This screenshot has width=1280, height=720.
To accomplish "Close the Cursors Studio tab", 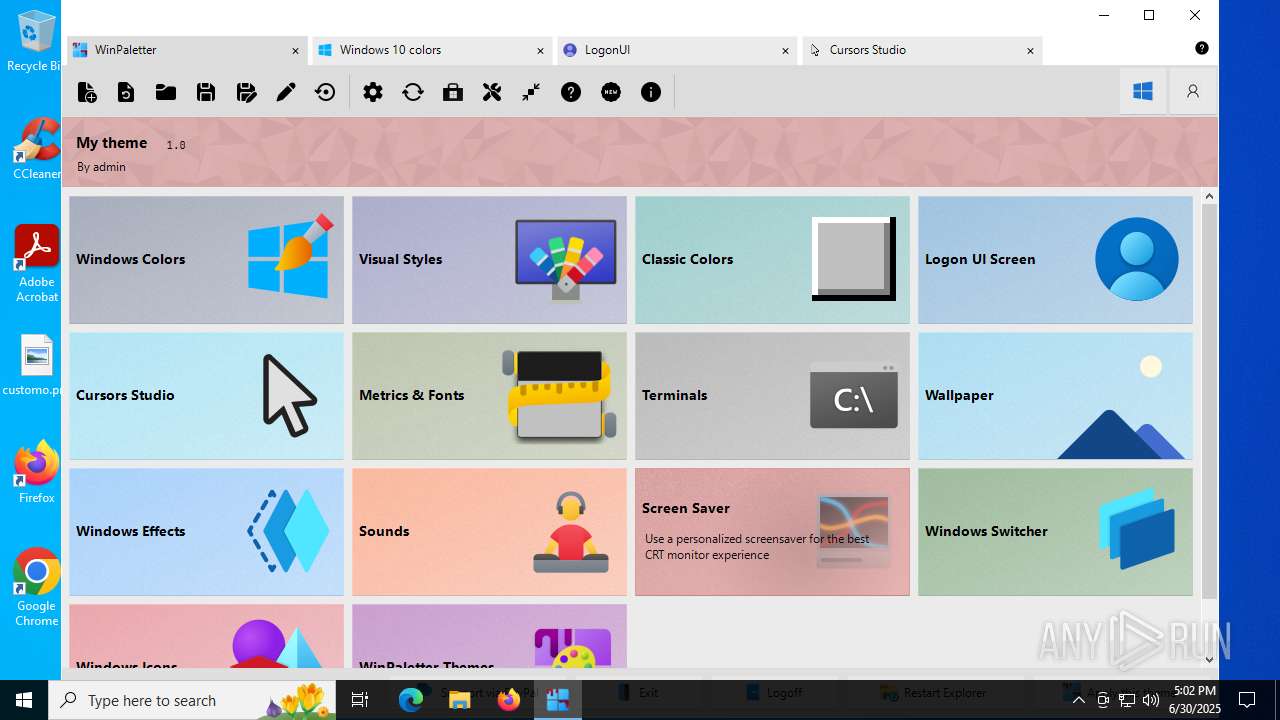I will point(1030,50).
